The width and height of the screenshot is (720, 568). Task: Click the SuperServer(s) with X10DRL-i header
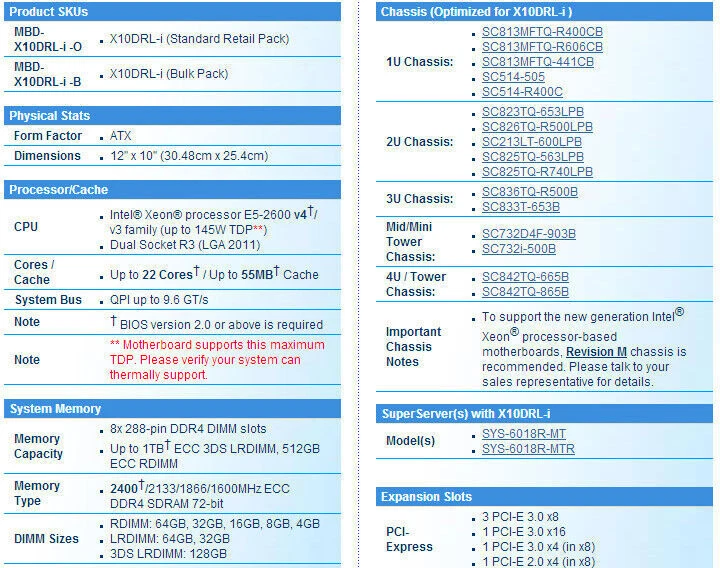pyautogui.click(x=544, y=414)
